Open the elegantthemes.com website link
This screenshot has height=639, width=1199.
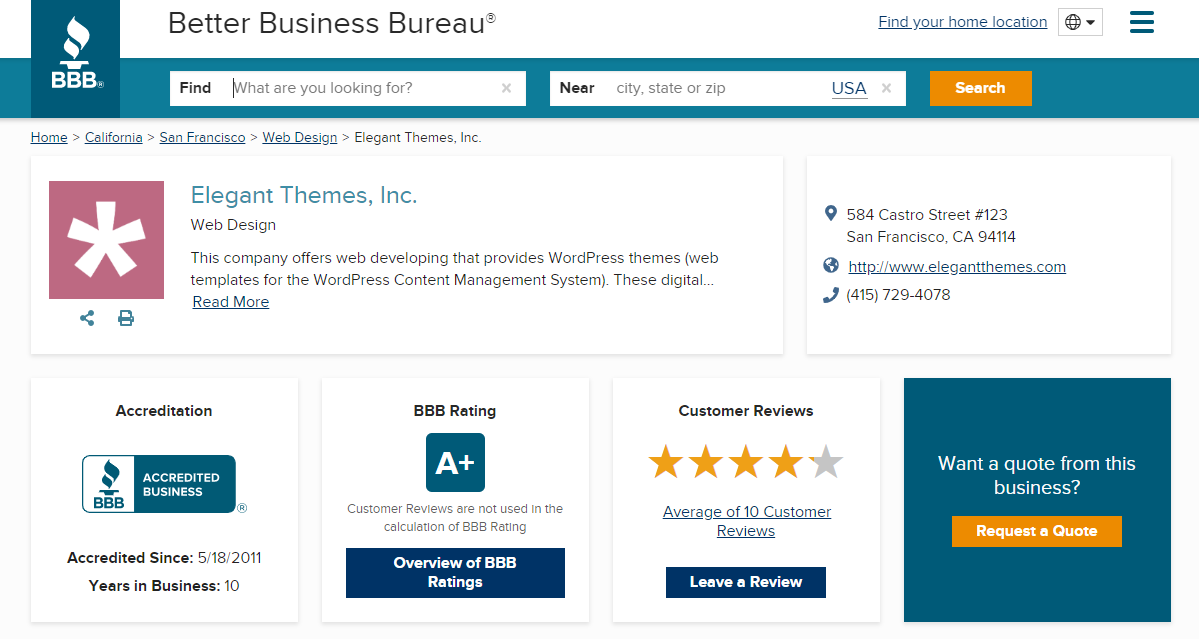coord(956,267)
